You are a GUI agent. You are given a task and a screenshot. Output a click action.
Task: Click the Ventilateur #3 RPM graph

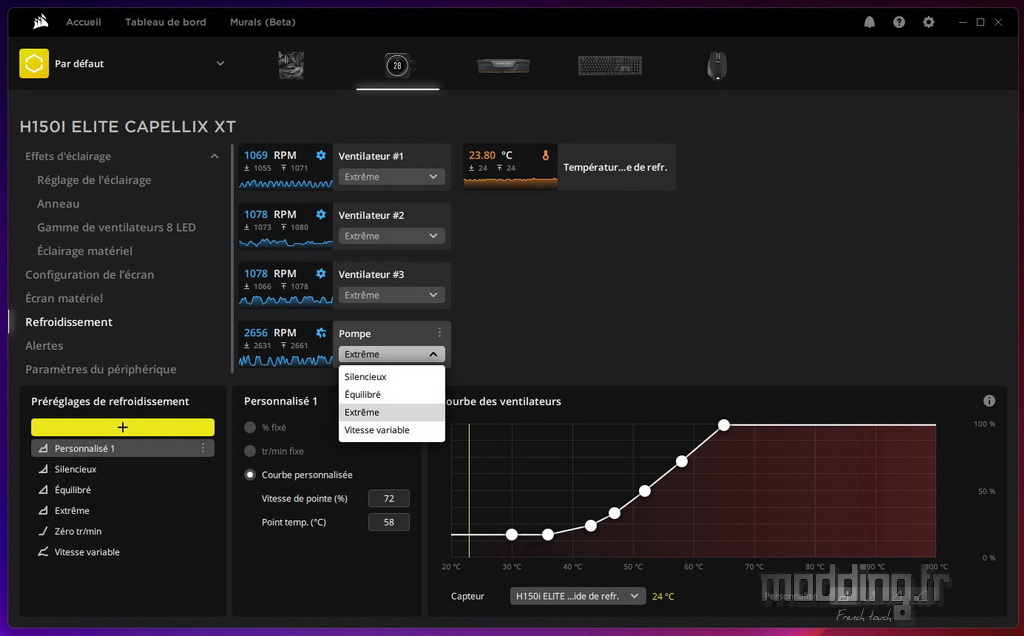[285, 301]
